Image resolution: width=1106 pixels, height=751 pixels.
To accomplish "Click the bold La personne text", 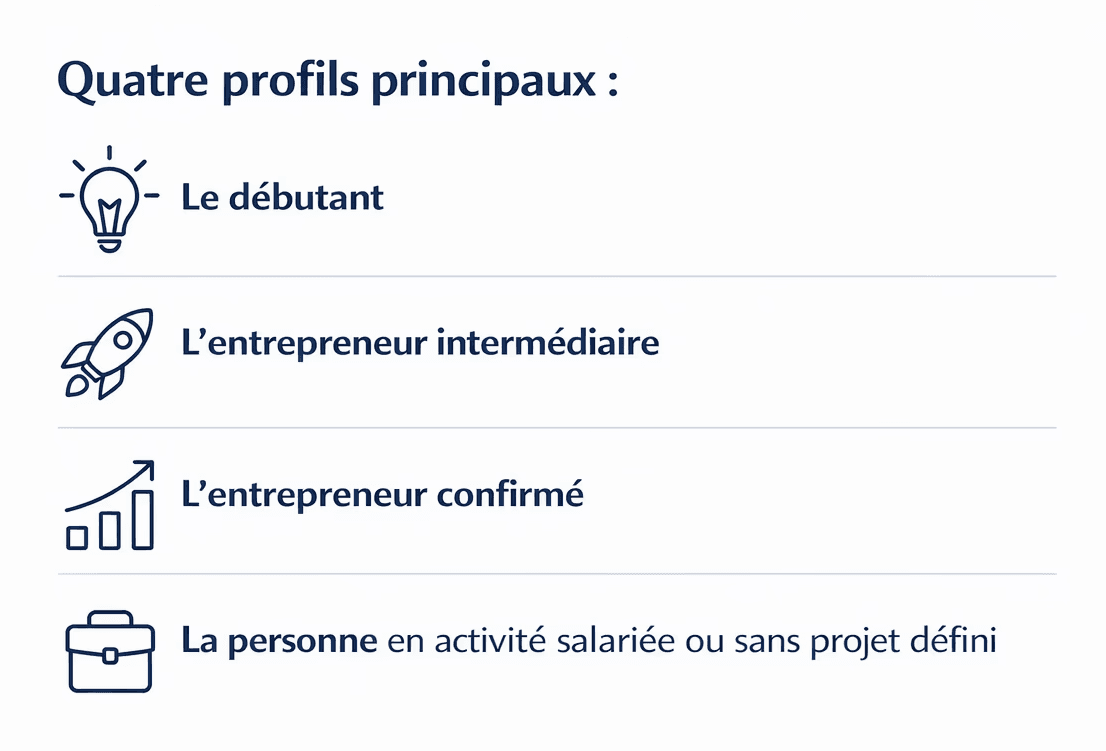I will [279, 641].
